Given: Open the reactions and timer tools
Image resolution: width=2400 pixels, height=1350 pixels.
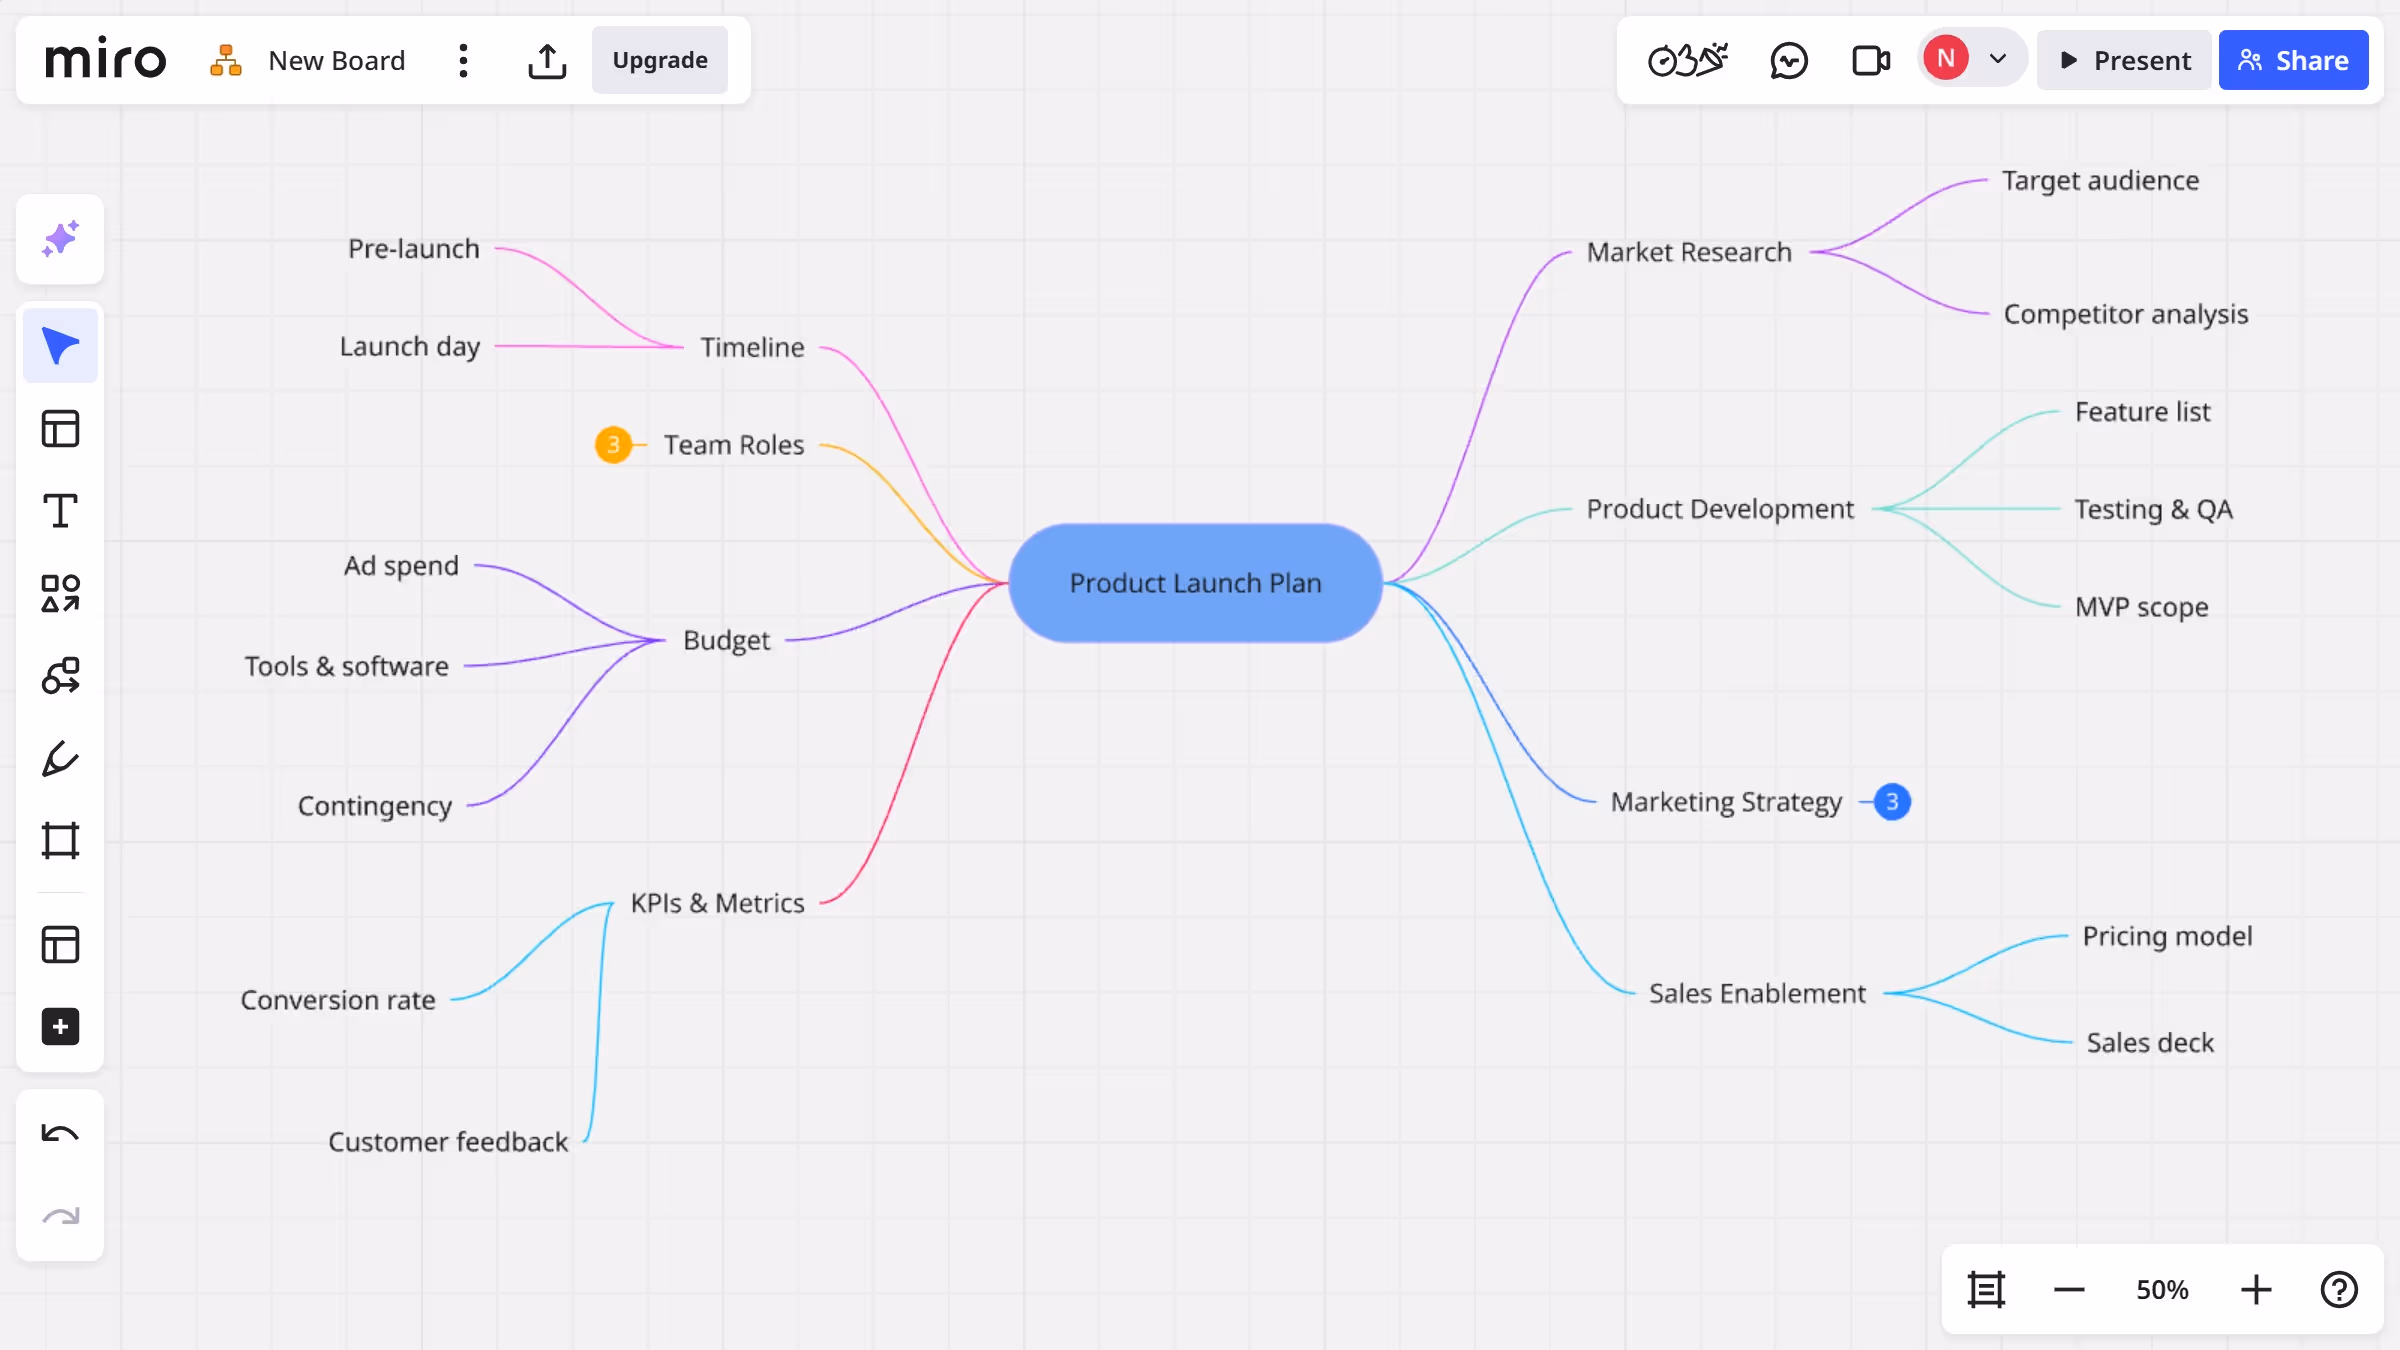Looking at the screenshot, I should (x=1688, y=59).
